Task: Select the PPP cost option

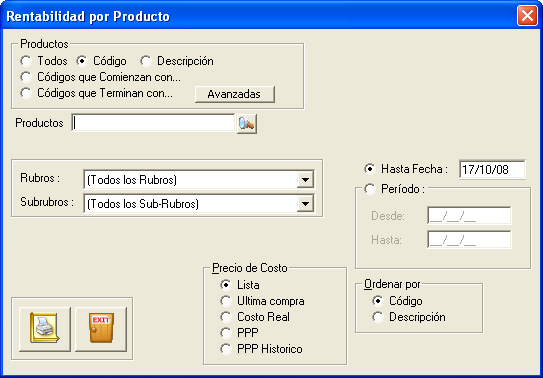Action: pos(226,333)
